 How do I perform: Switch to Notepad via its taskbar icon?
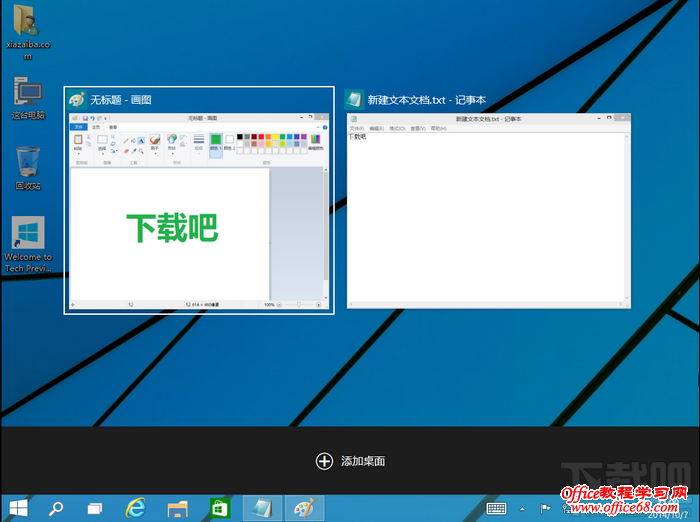pos(262,508)
